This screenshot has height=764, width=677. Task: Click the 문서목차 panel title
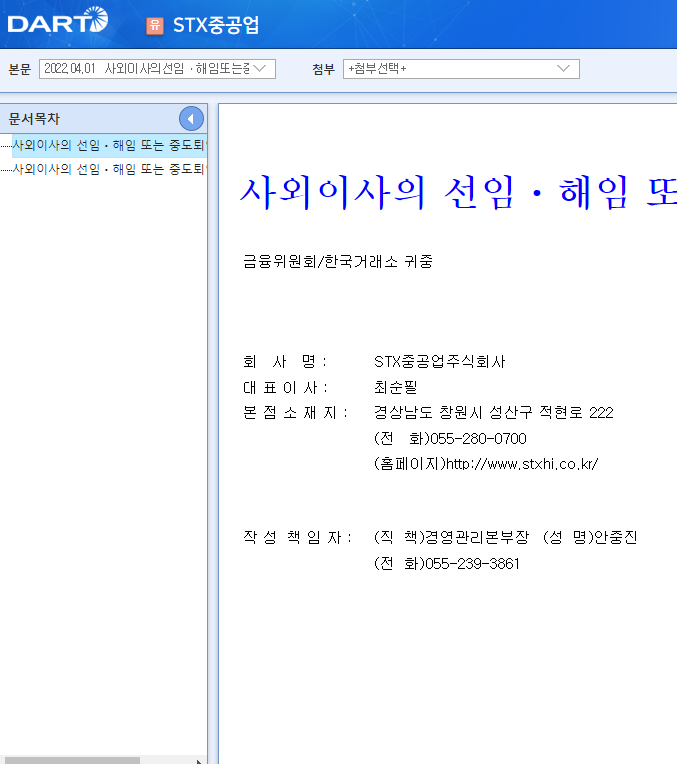click(x=34, y=118)
